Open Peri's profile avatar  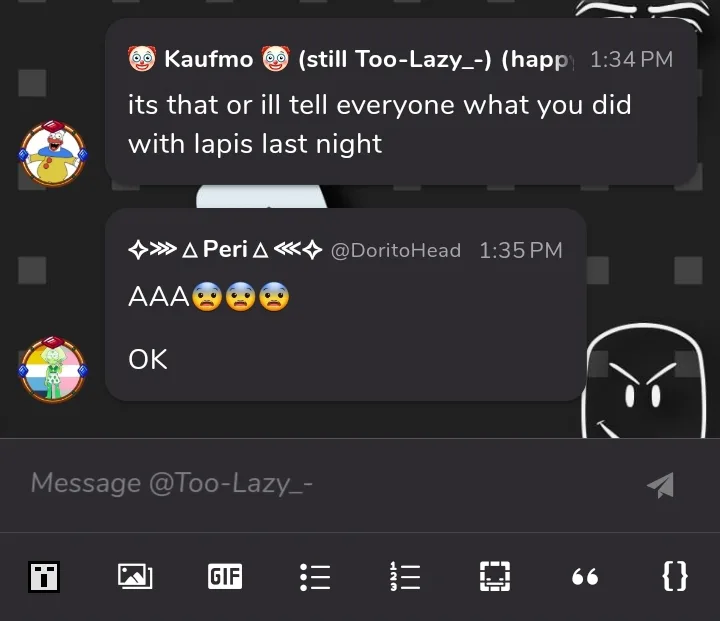pyautogui.click(x=53, y=369)
